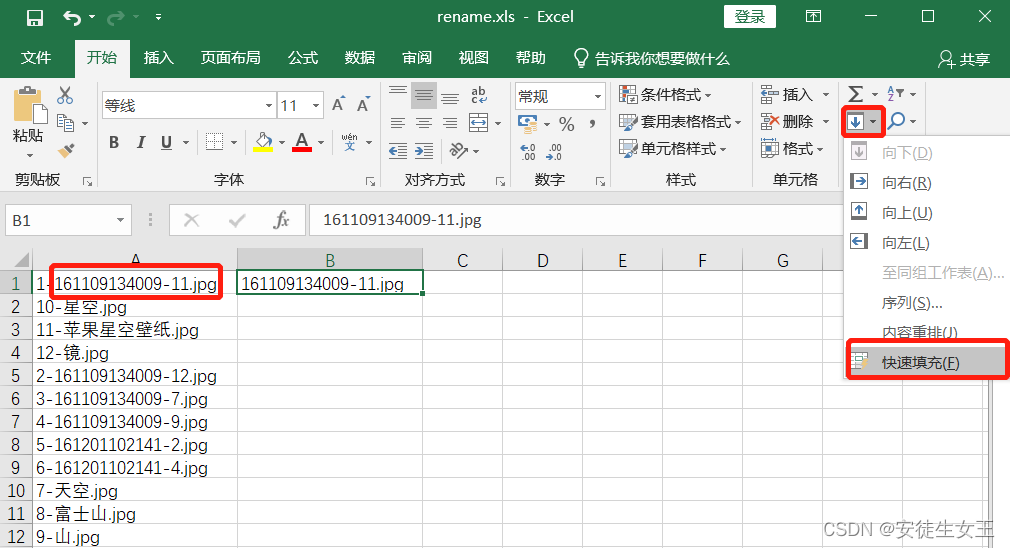Viewport: 1010px width, 548px height.
Task: Click the Increase Decimal icon
Action: [x=528, y=152]
